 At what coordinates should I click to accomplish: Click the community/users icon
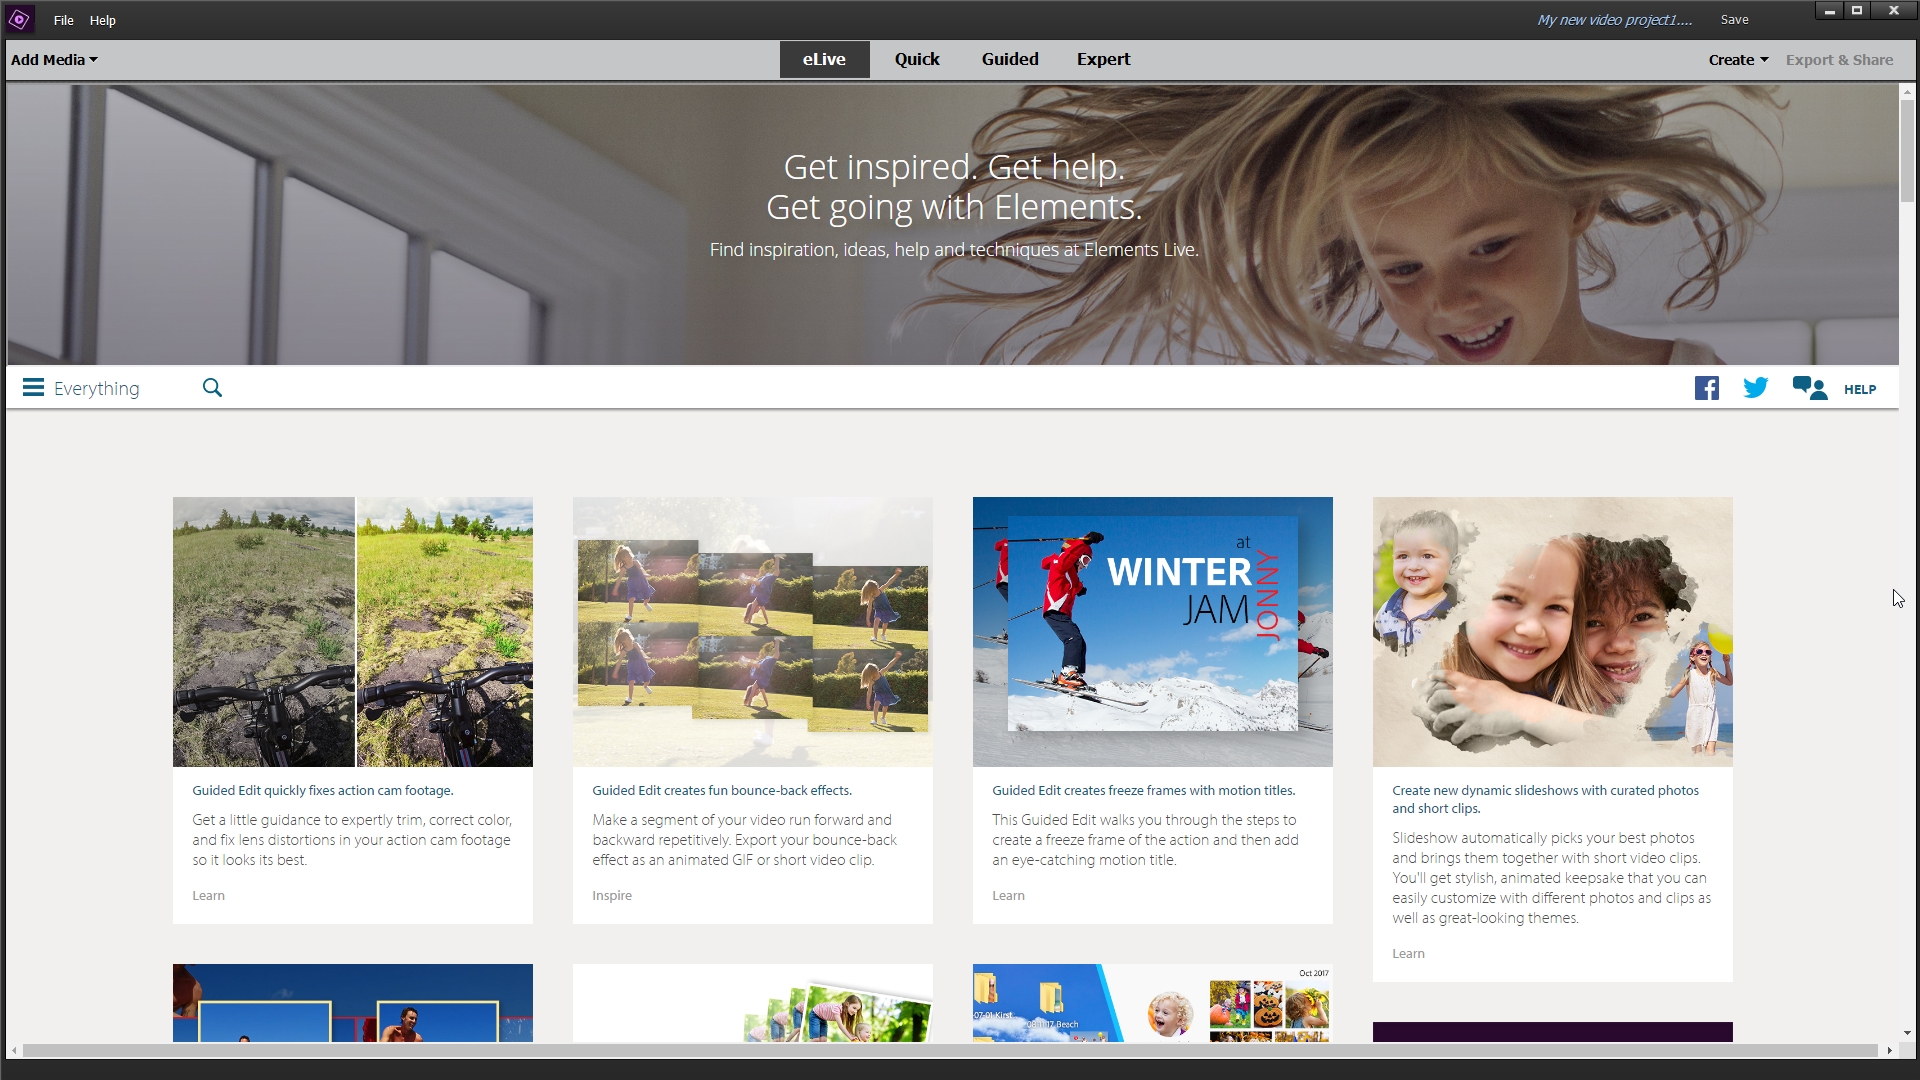(1808, 386)
